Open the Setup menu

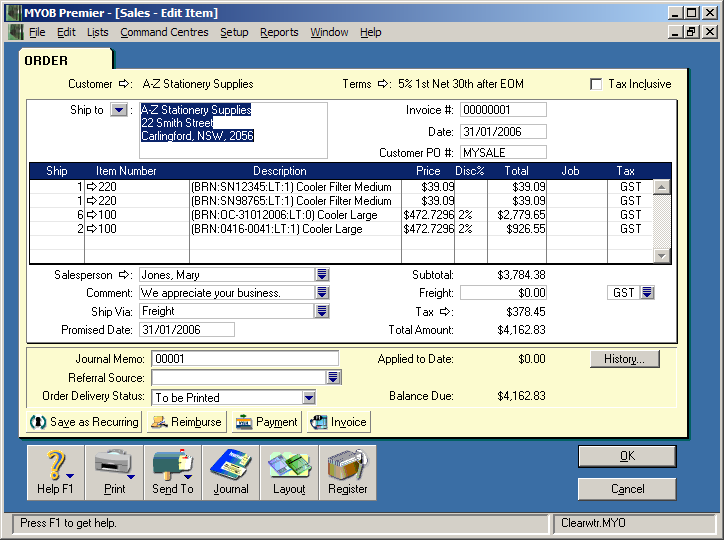tap(234, 32)
